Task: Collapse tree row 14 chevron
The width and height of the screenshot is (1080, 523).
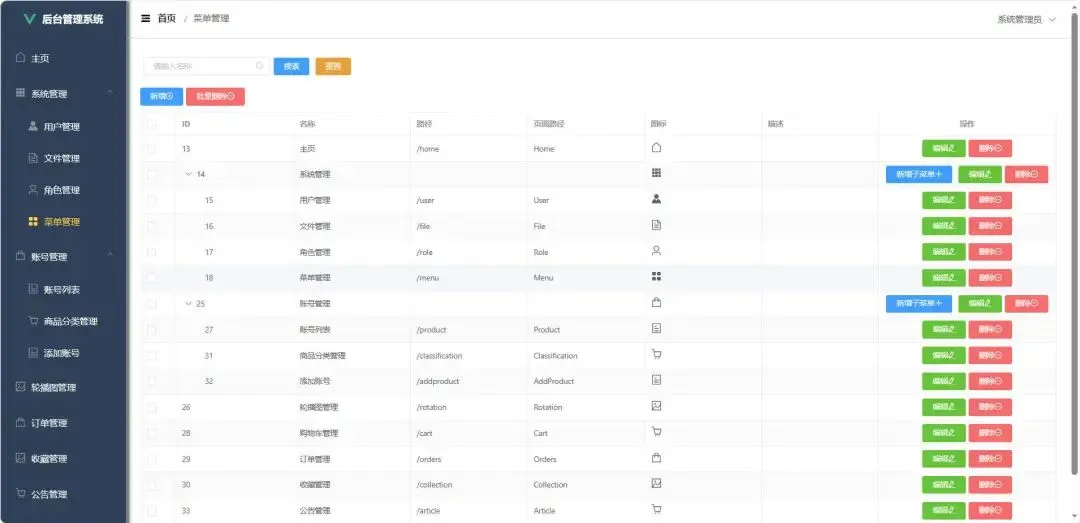Action: pyautogui.click(x=188, y=174)
